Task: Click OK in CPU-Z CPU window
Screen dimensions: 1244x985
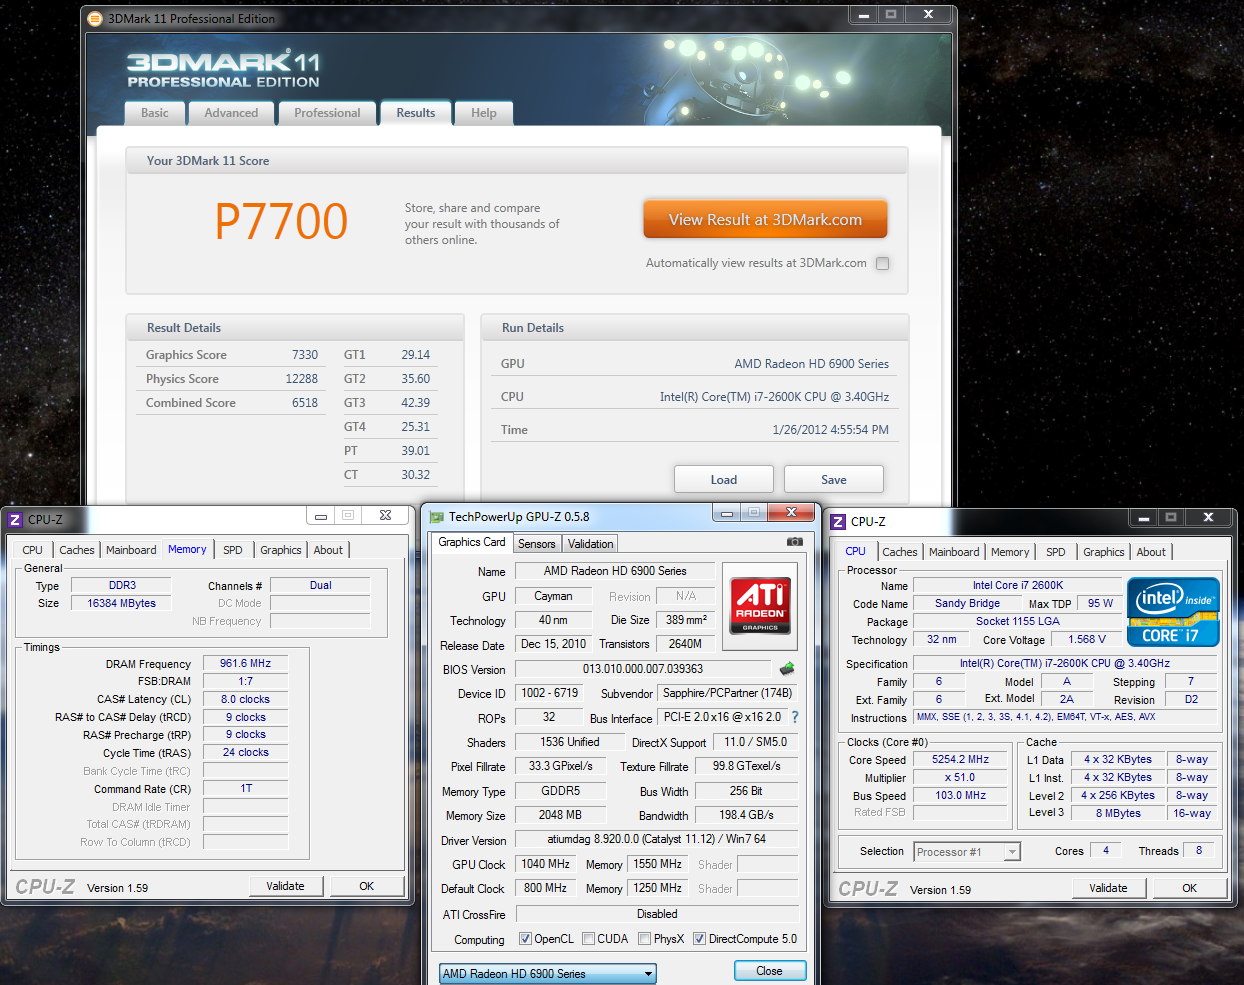Action: point(1190,888)
